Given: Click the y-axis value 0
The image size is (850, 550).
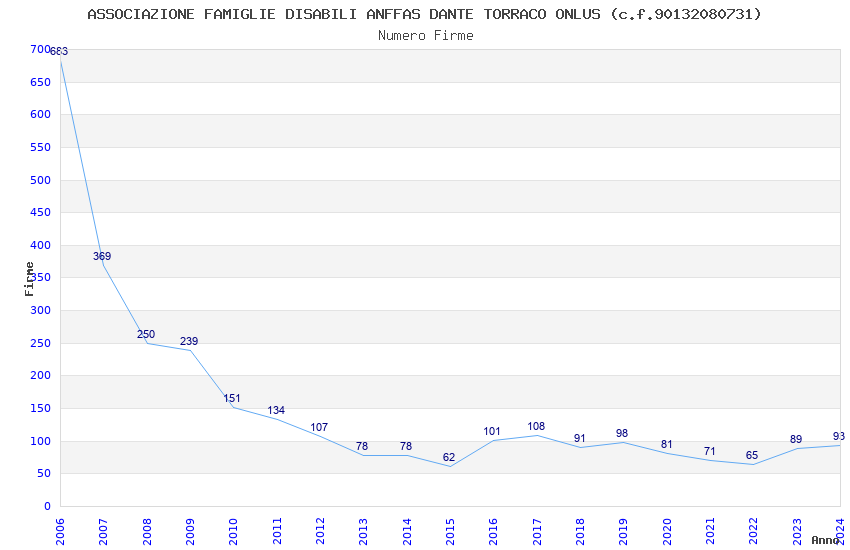Looking at the screenshot, I should (48, 507).
